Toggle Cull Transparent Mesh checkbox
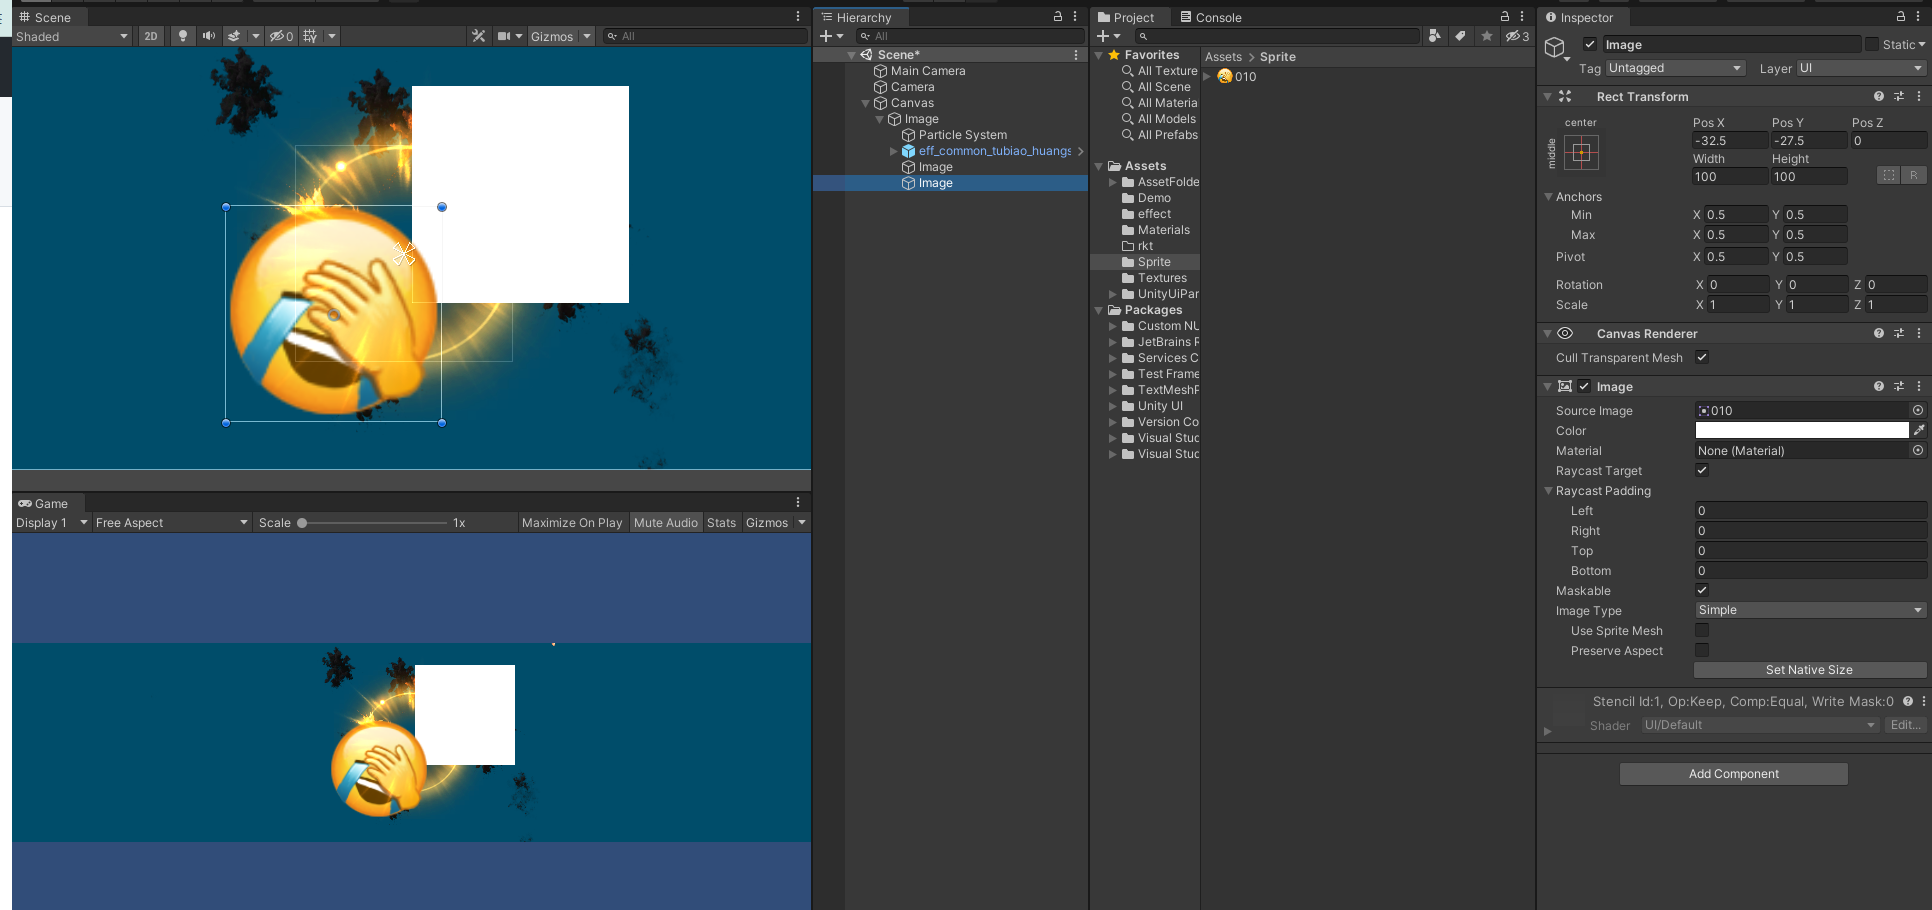Viewport: 1932px width, 910px height. click(1702, 357)
